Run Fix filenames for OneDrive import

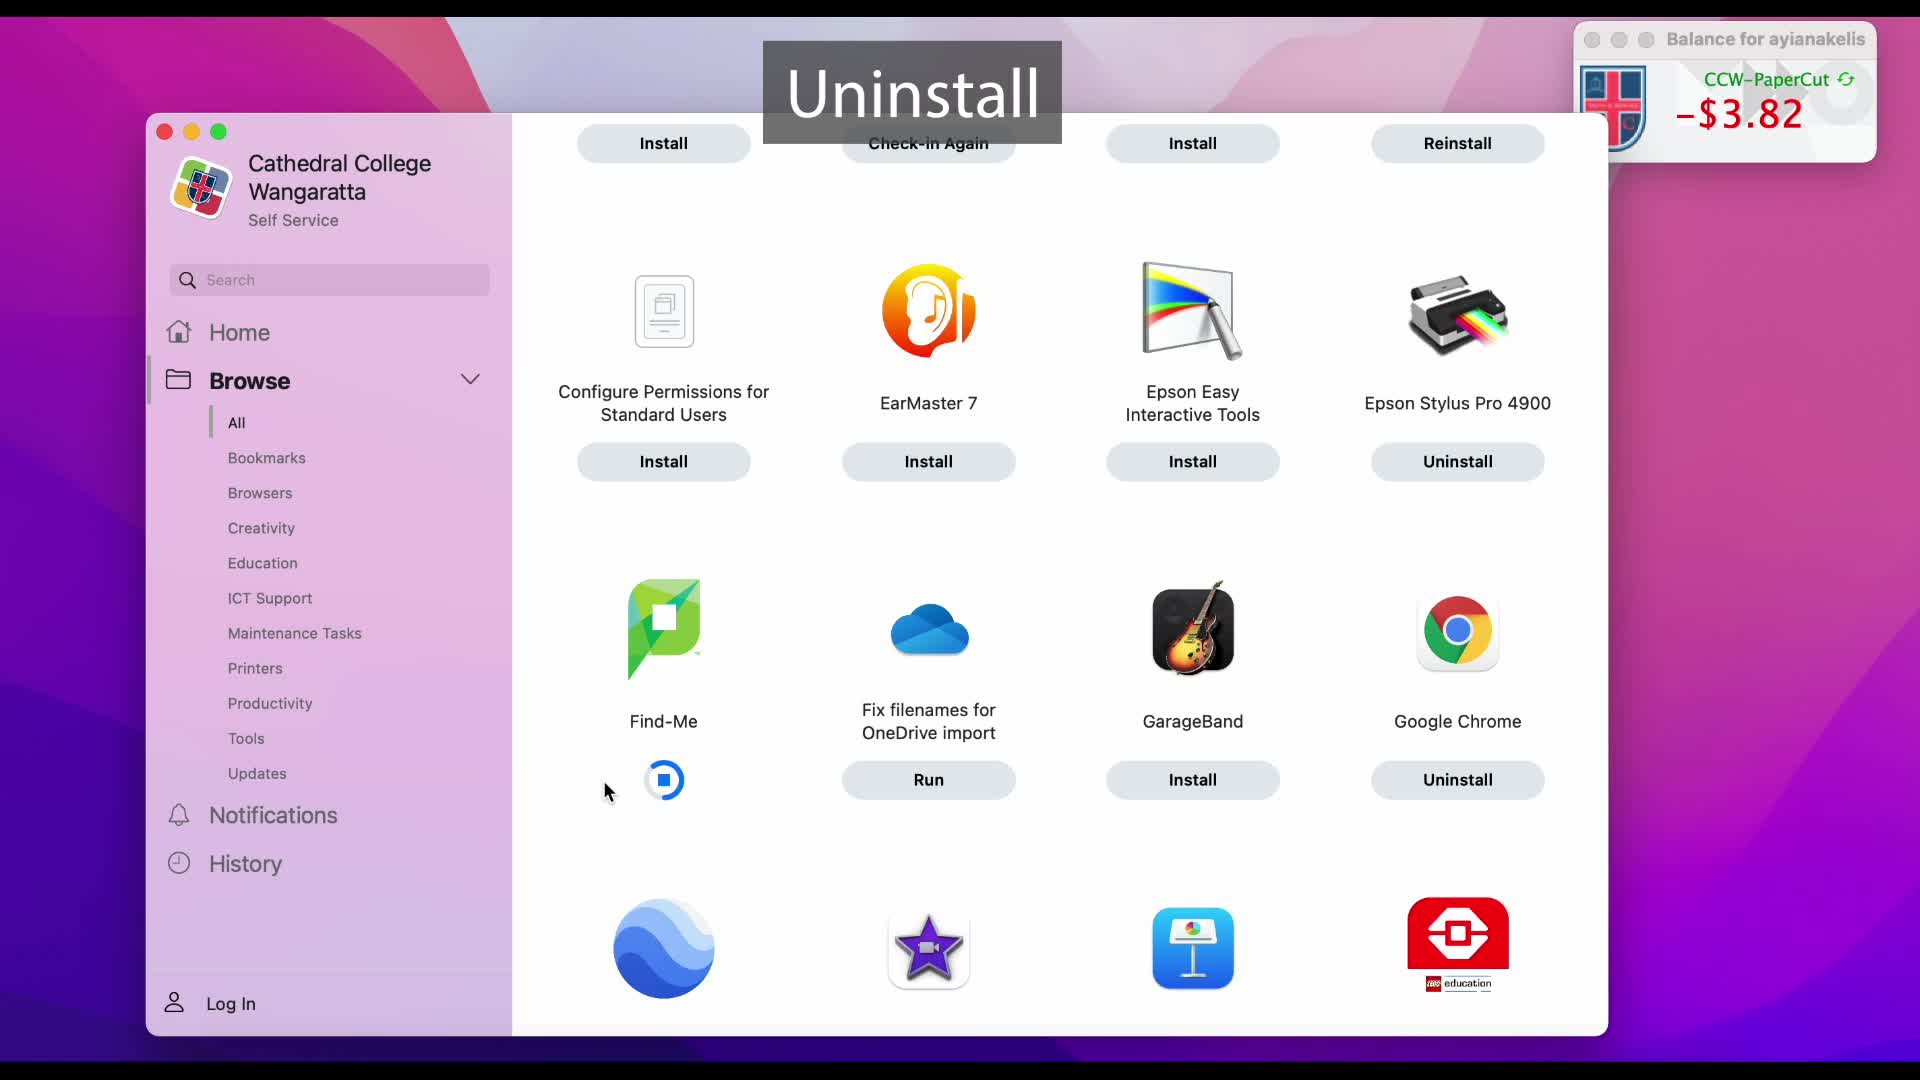click(928, 779)
